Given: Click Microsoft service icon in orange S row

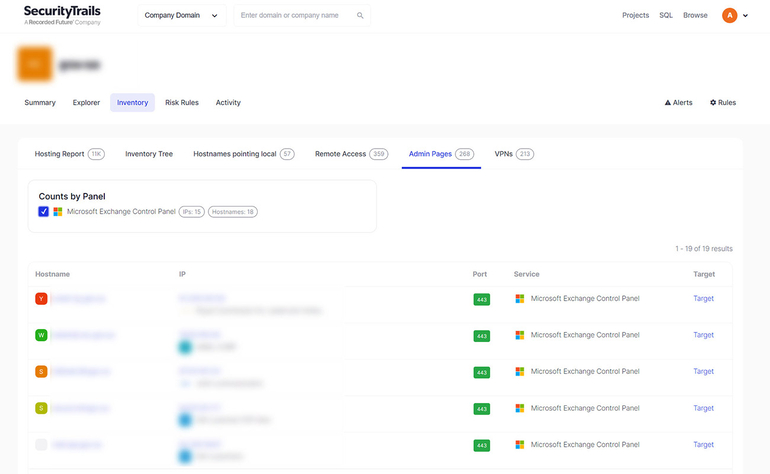Looking at the screenshot, I should point(520,371).
